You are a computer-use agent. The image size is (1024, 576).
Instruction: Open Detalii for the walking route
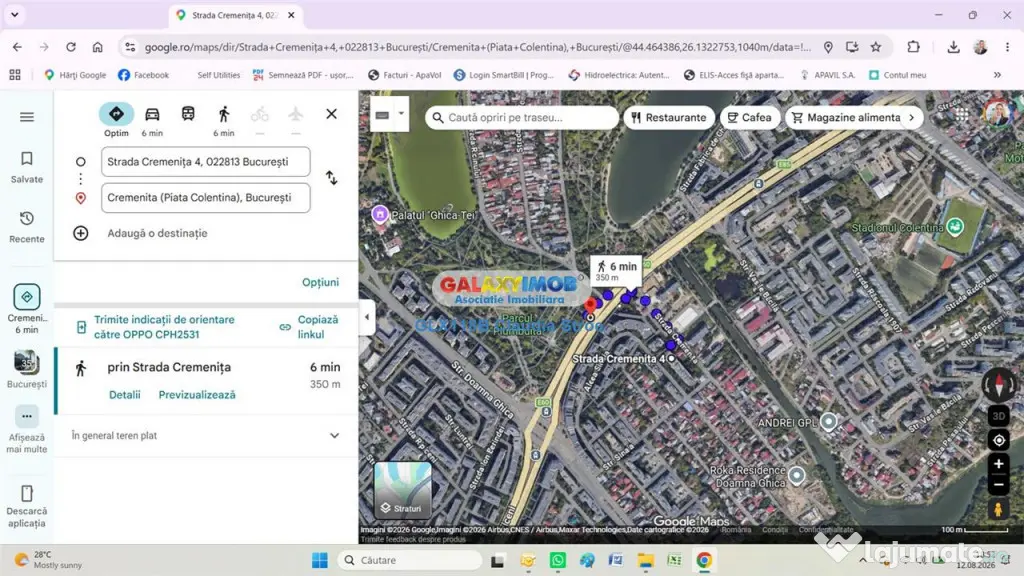tap(125, 395)
